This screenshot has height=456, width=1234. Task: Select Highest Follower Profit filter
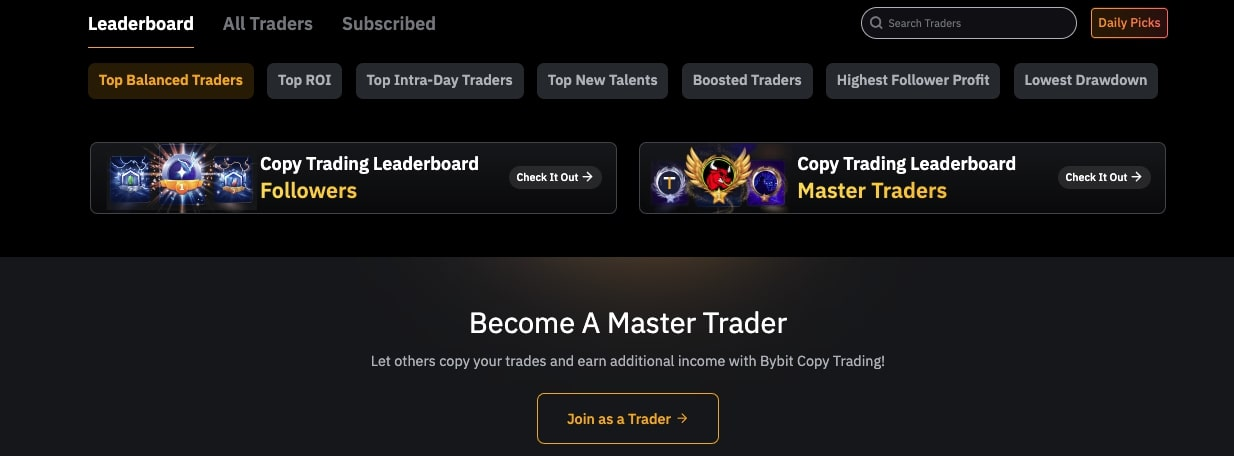coord(913,80)
